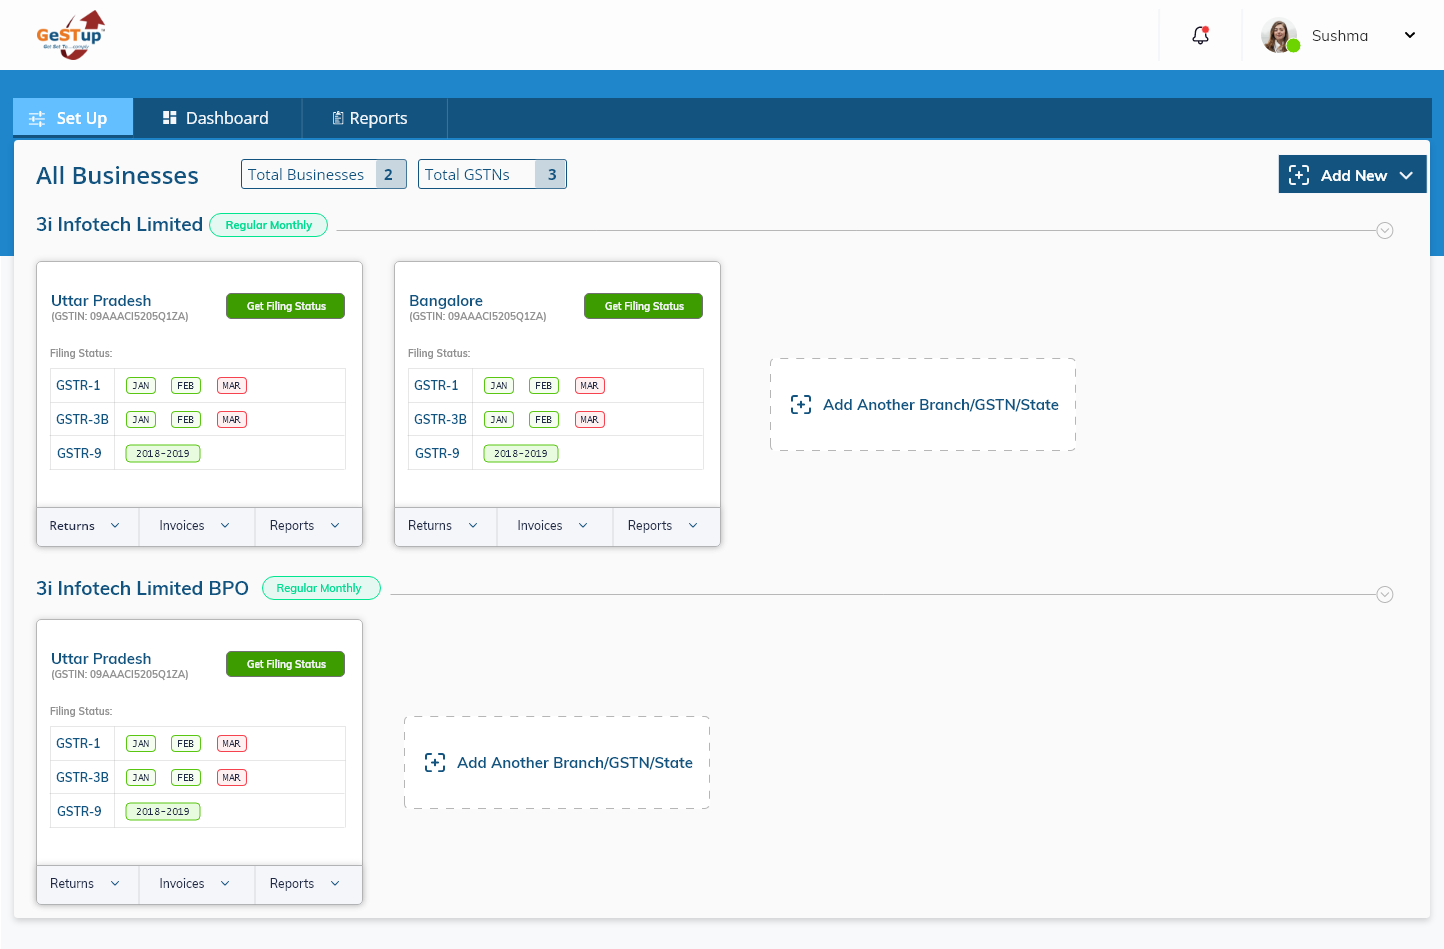Click the Reports document icon in navbar
The width and height of the screenshot is (1444, 949).
pos(338,118)
